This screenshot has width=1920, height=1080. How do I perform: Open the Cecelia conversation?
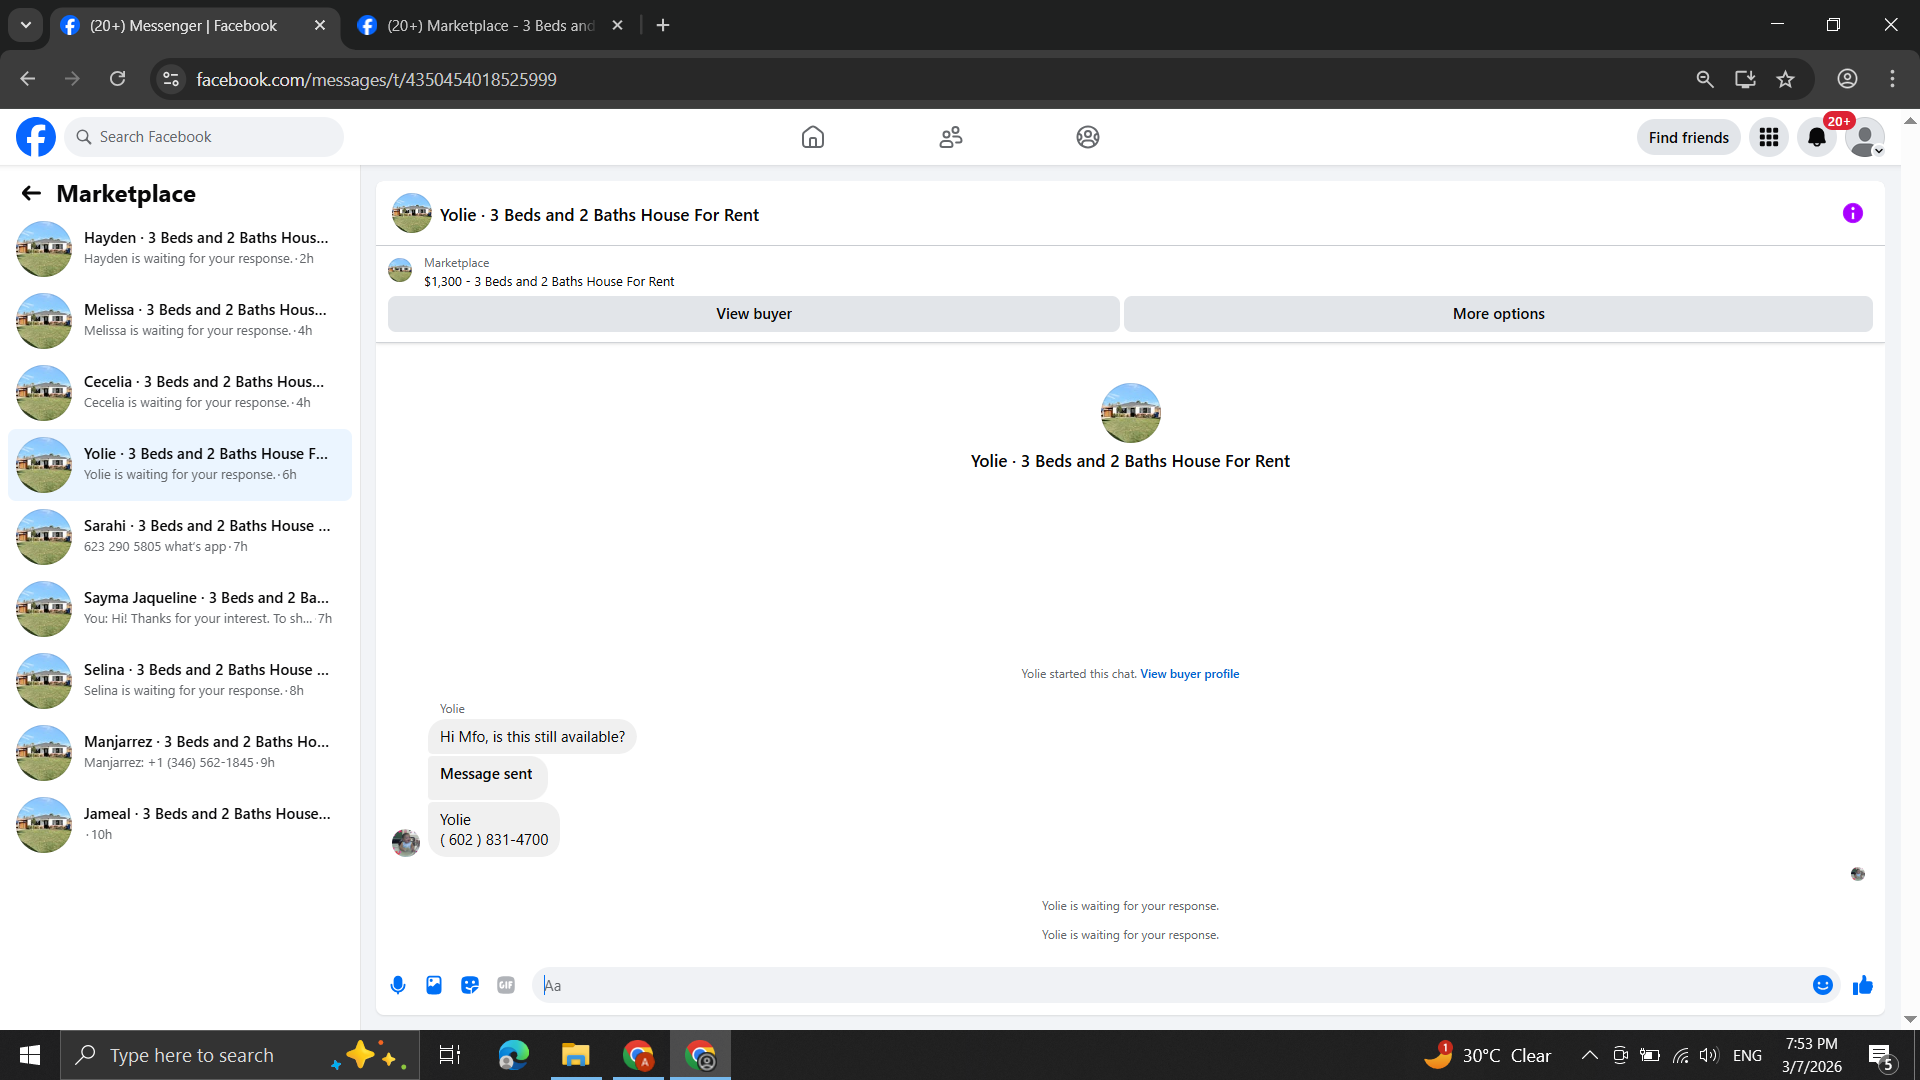(x=180, y=392)
